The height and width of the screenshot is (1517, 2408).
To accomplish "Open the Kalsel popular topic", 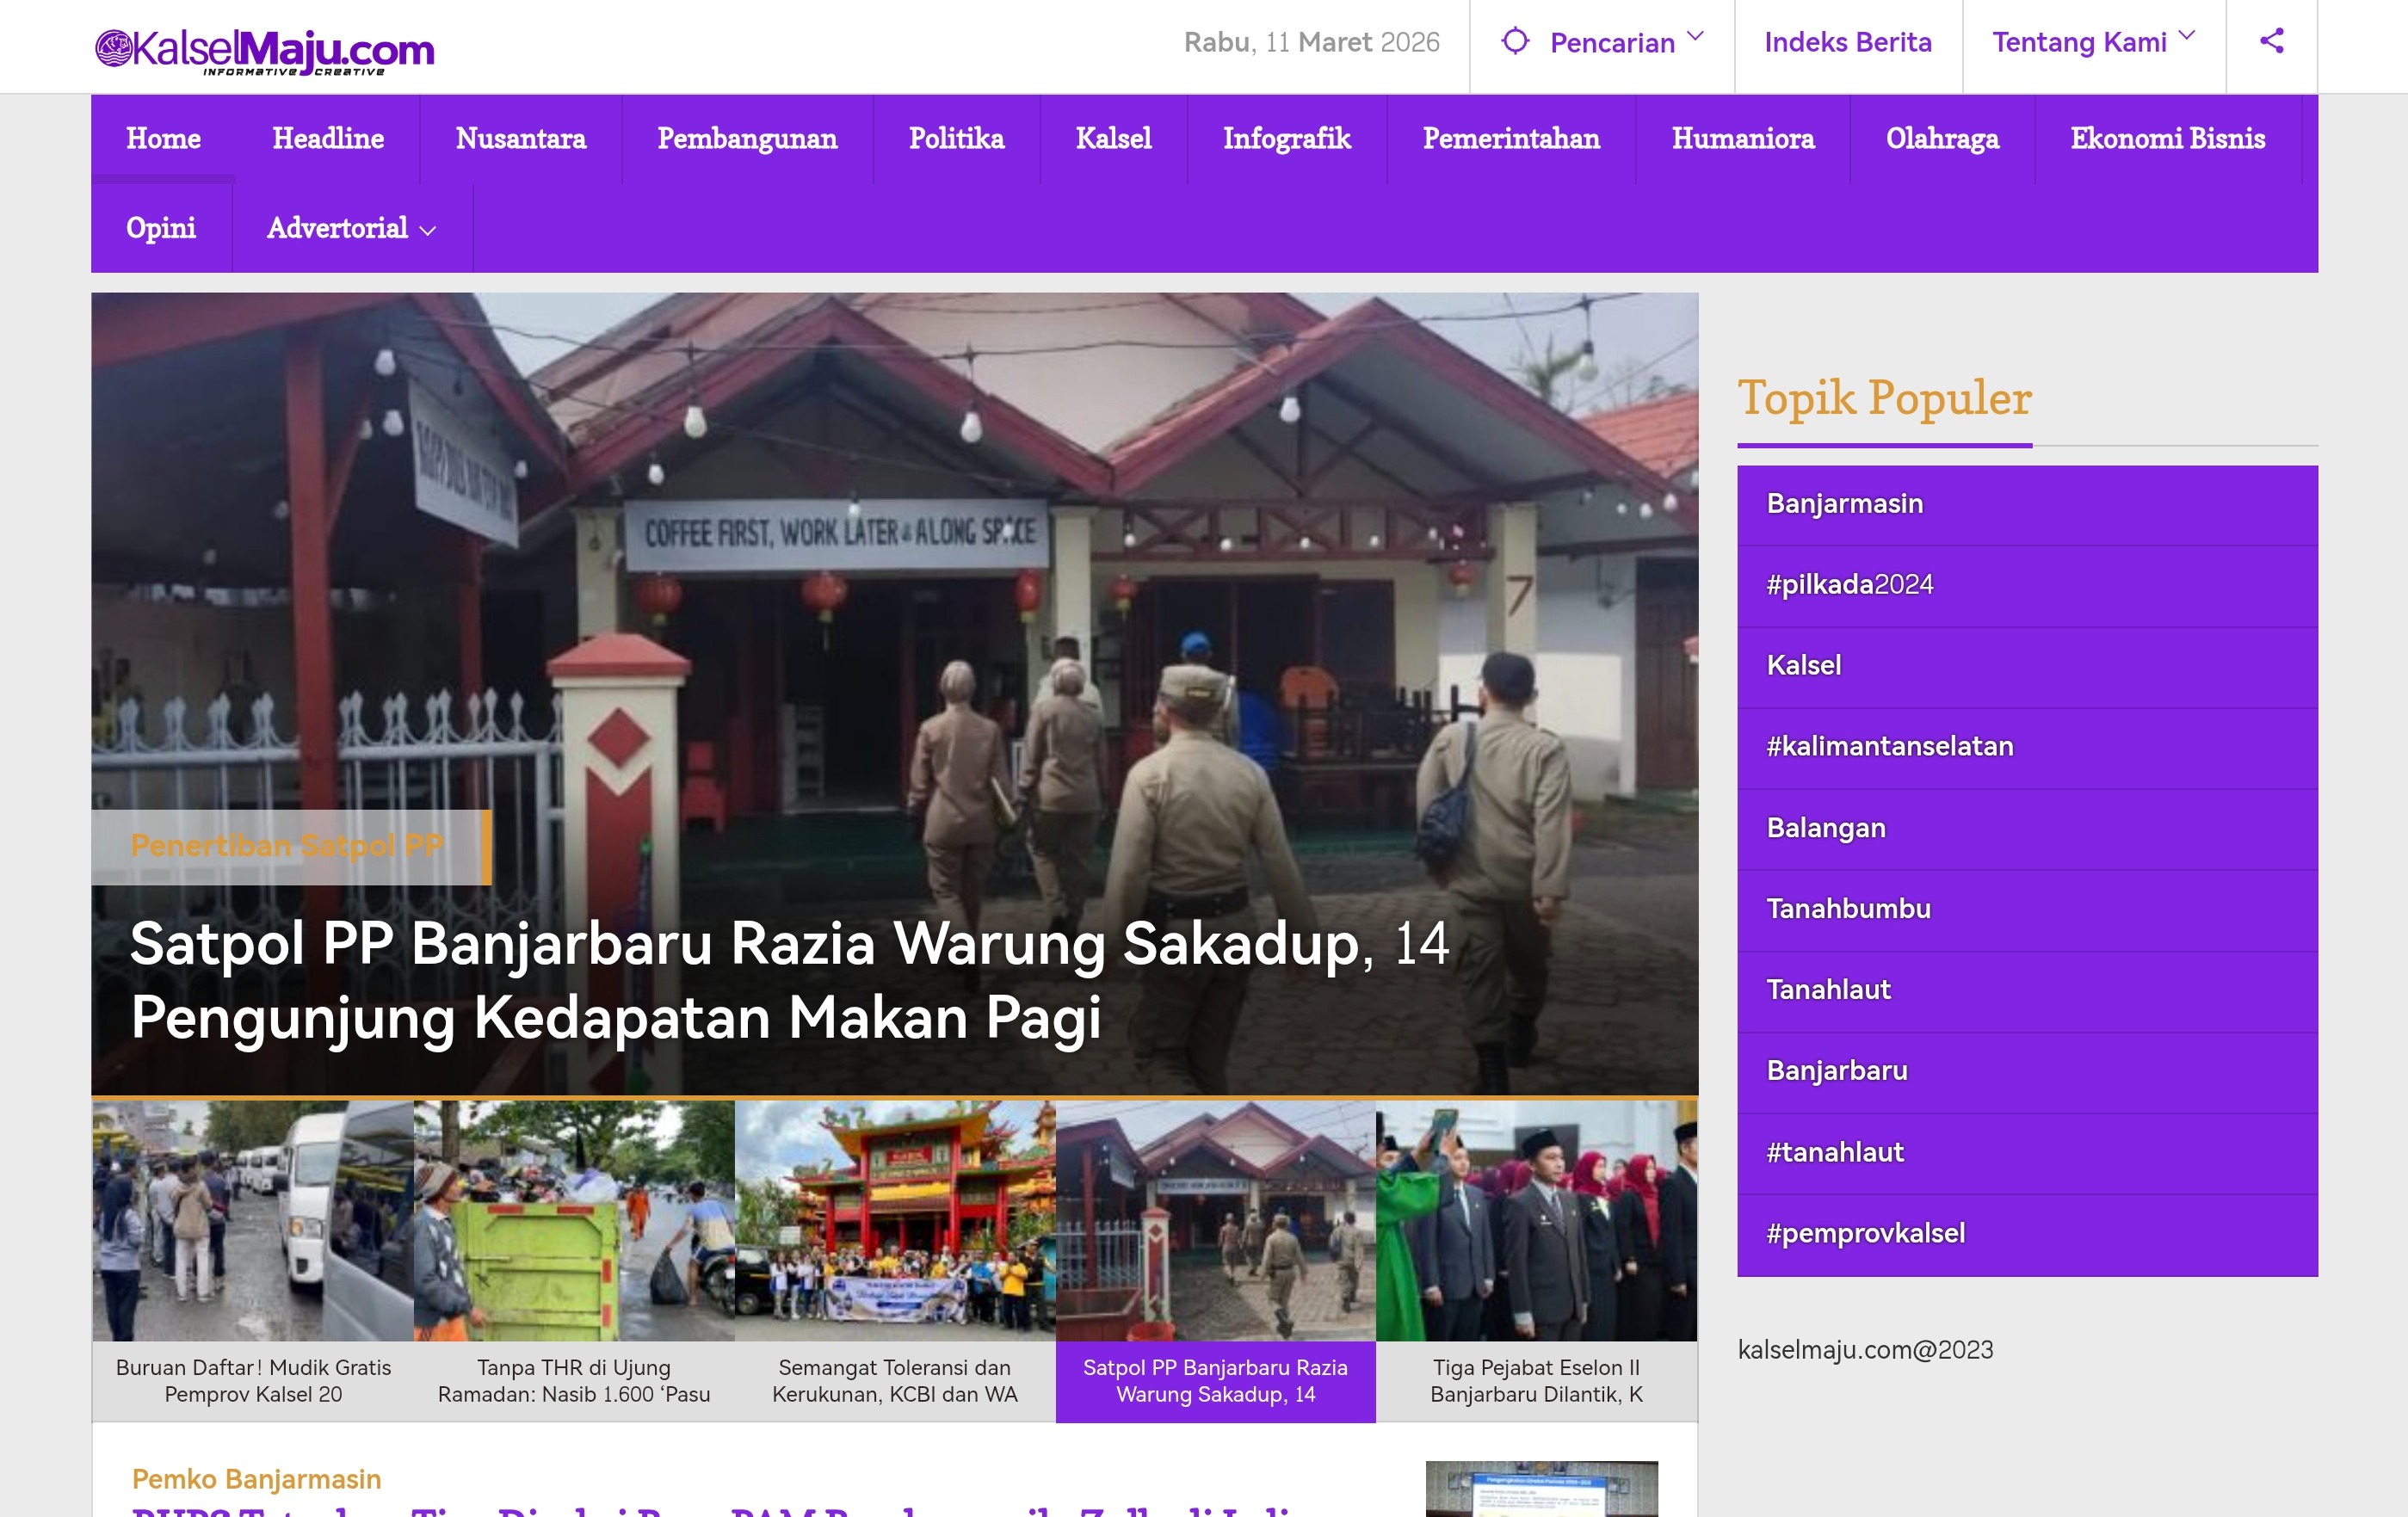I will tap(2027, 667).
